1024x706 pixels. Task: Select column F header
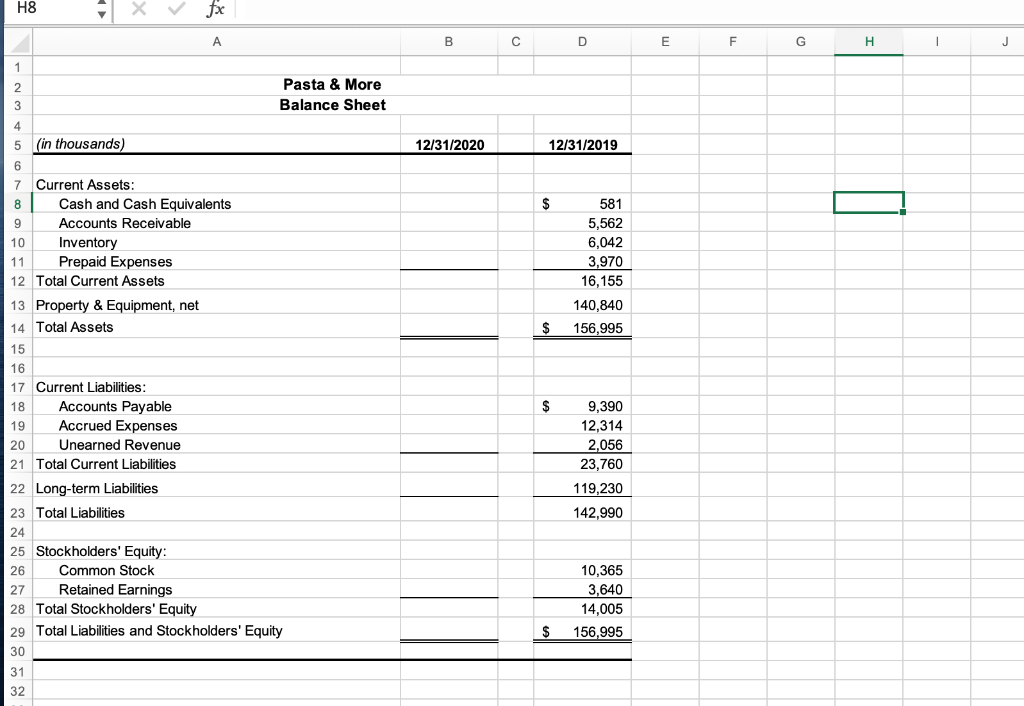tap(733, 42)
